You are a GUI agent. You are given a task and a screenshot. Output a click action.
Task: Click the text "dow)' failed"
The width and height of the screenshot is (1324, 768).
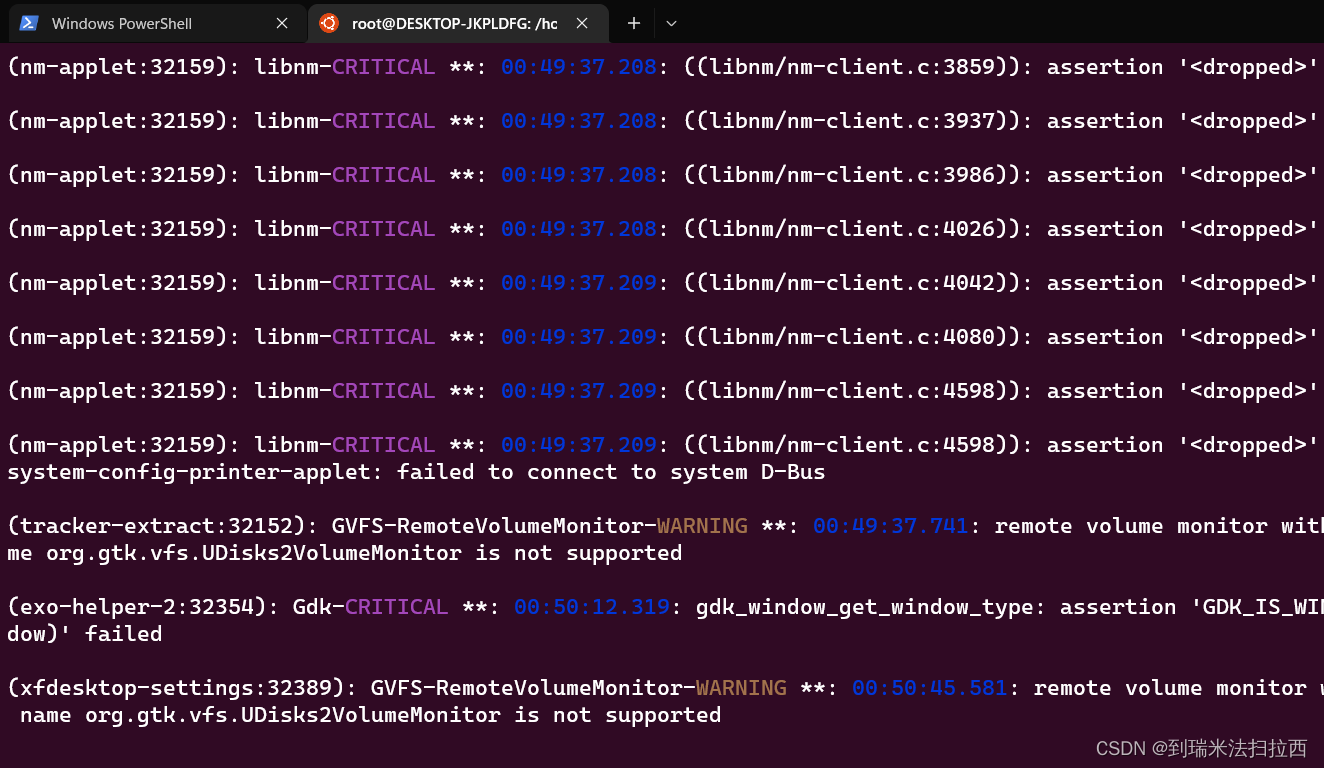(85, 634)
